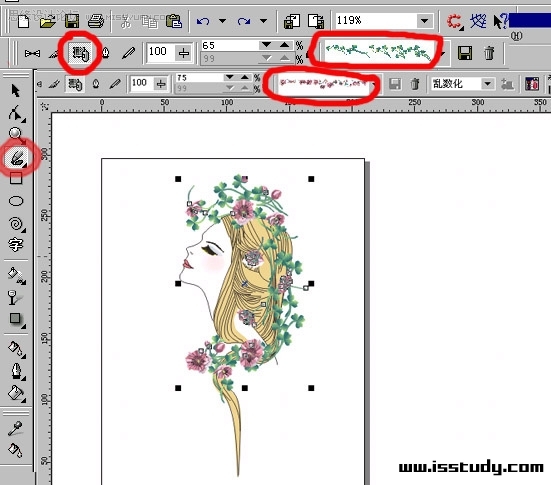551x485 pixels.
Task: Select the Paintbucket tool at toolbox bottom
Action: point(15,450)
